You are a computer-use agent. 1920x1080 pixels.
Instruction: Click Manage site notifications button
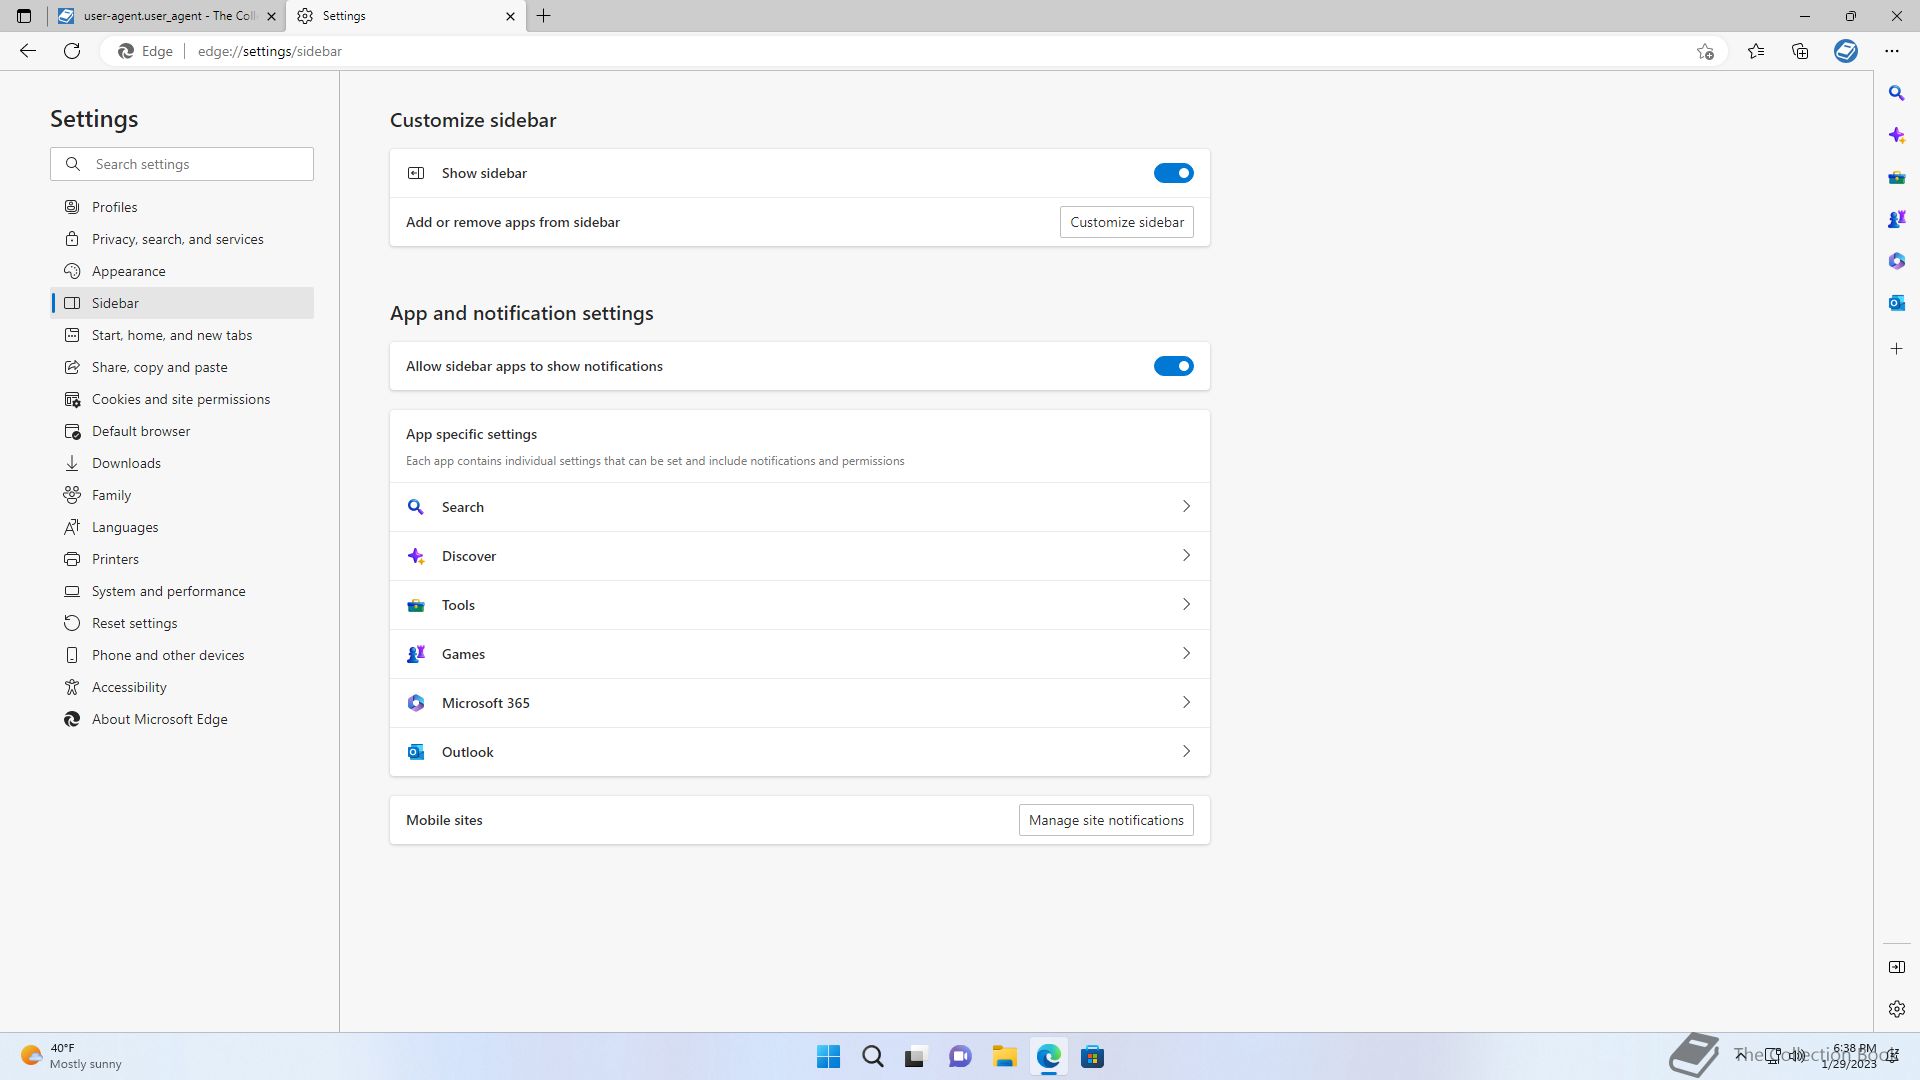(1106, 820)
